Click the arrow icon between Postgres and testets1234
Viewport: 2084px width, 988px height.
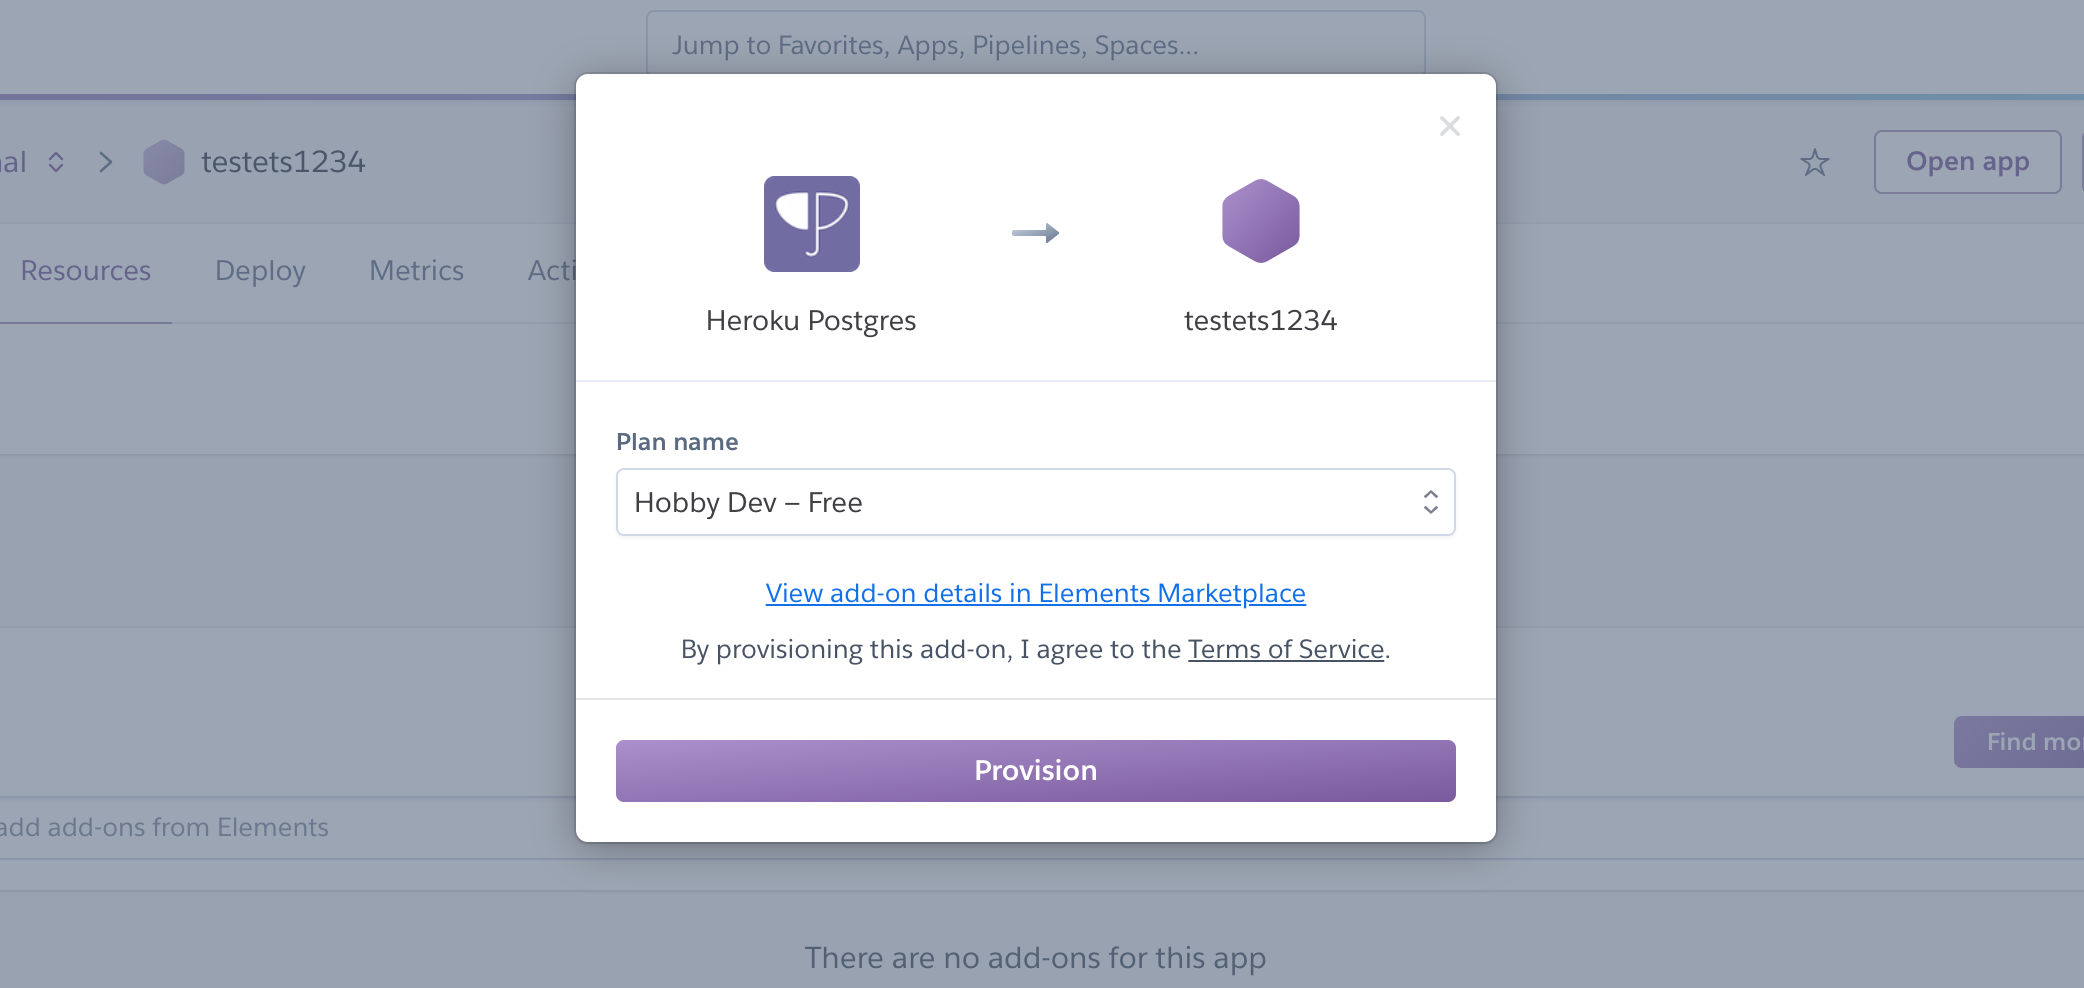1036,233
